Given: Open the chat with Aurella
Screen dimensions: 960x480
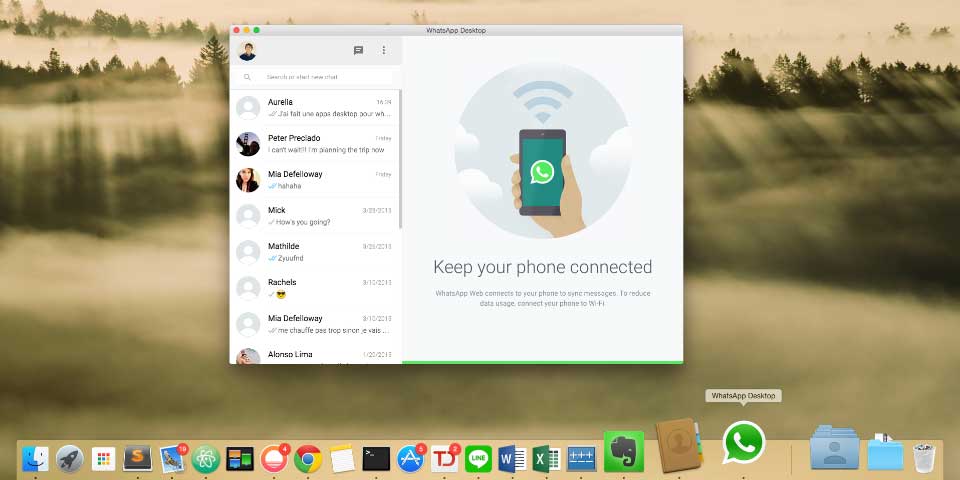Looking at the screenshot, I should [315, 108].
